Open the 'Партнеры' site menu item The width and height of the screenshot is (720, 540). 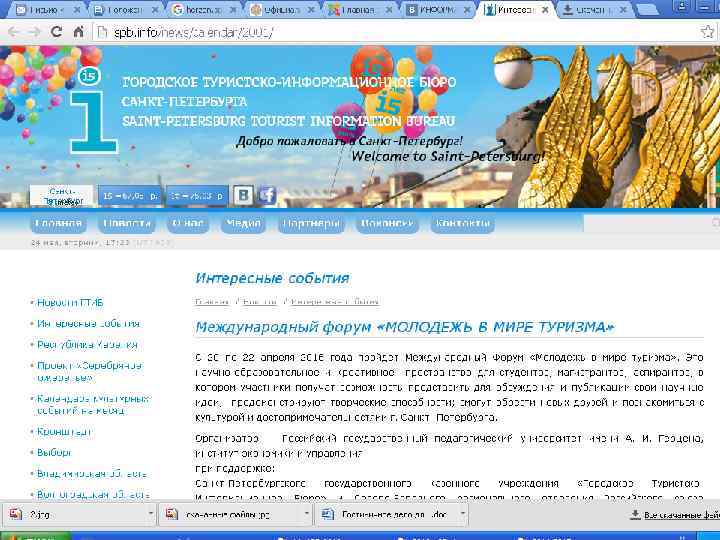click(x=311, y=224)
